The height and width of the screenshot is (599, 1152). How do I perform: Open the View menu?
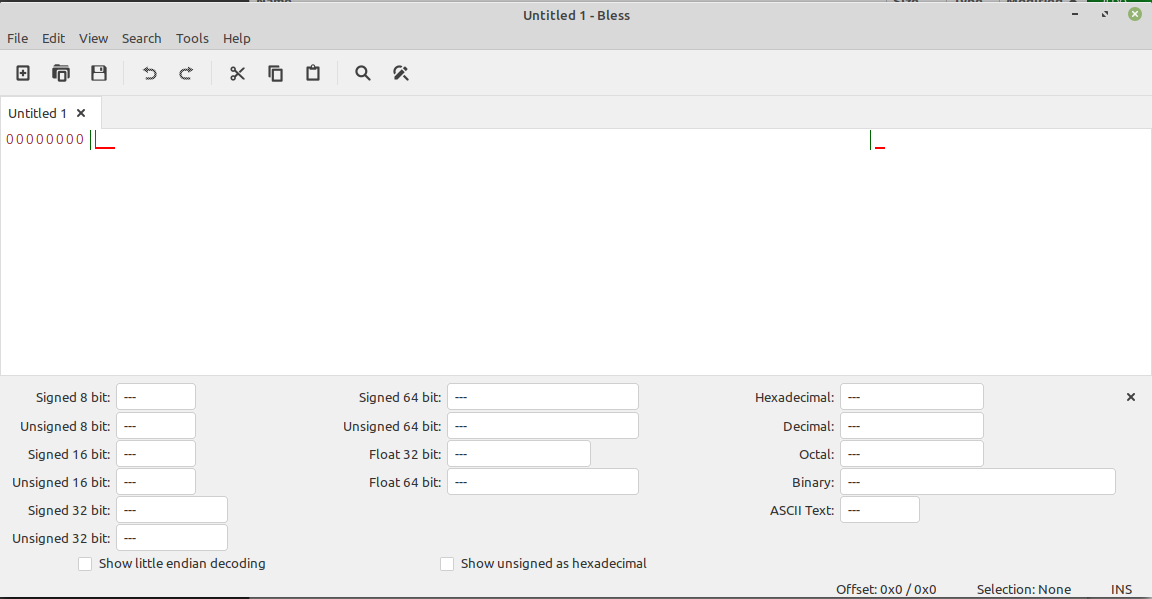(x=93, y=38)
